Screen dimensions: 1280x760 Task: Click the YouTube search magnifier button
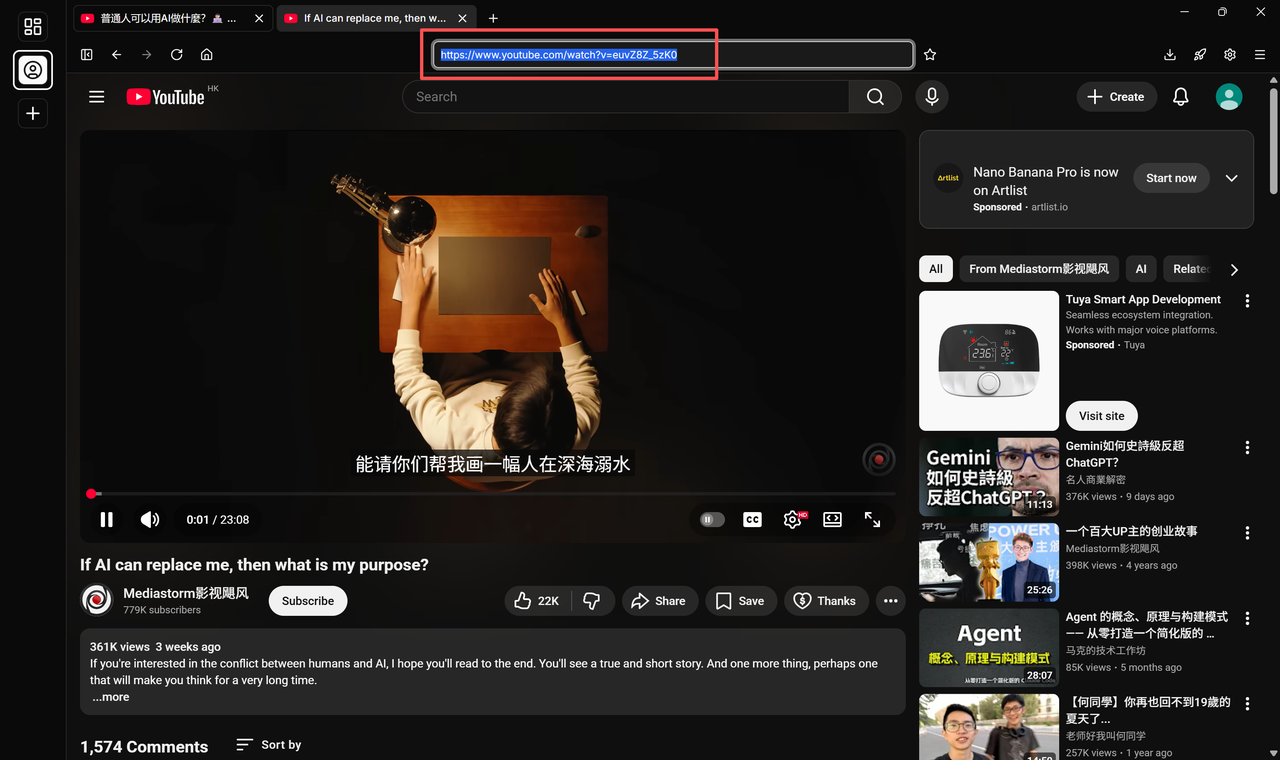875,97
